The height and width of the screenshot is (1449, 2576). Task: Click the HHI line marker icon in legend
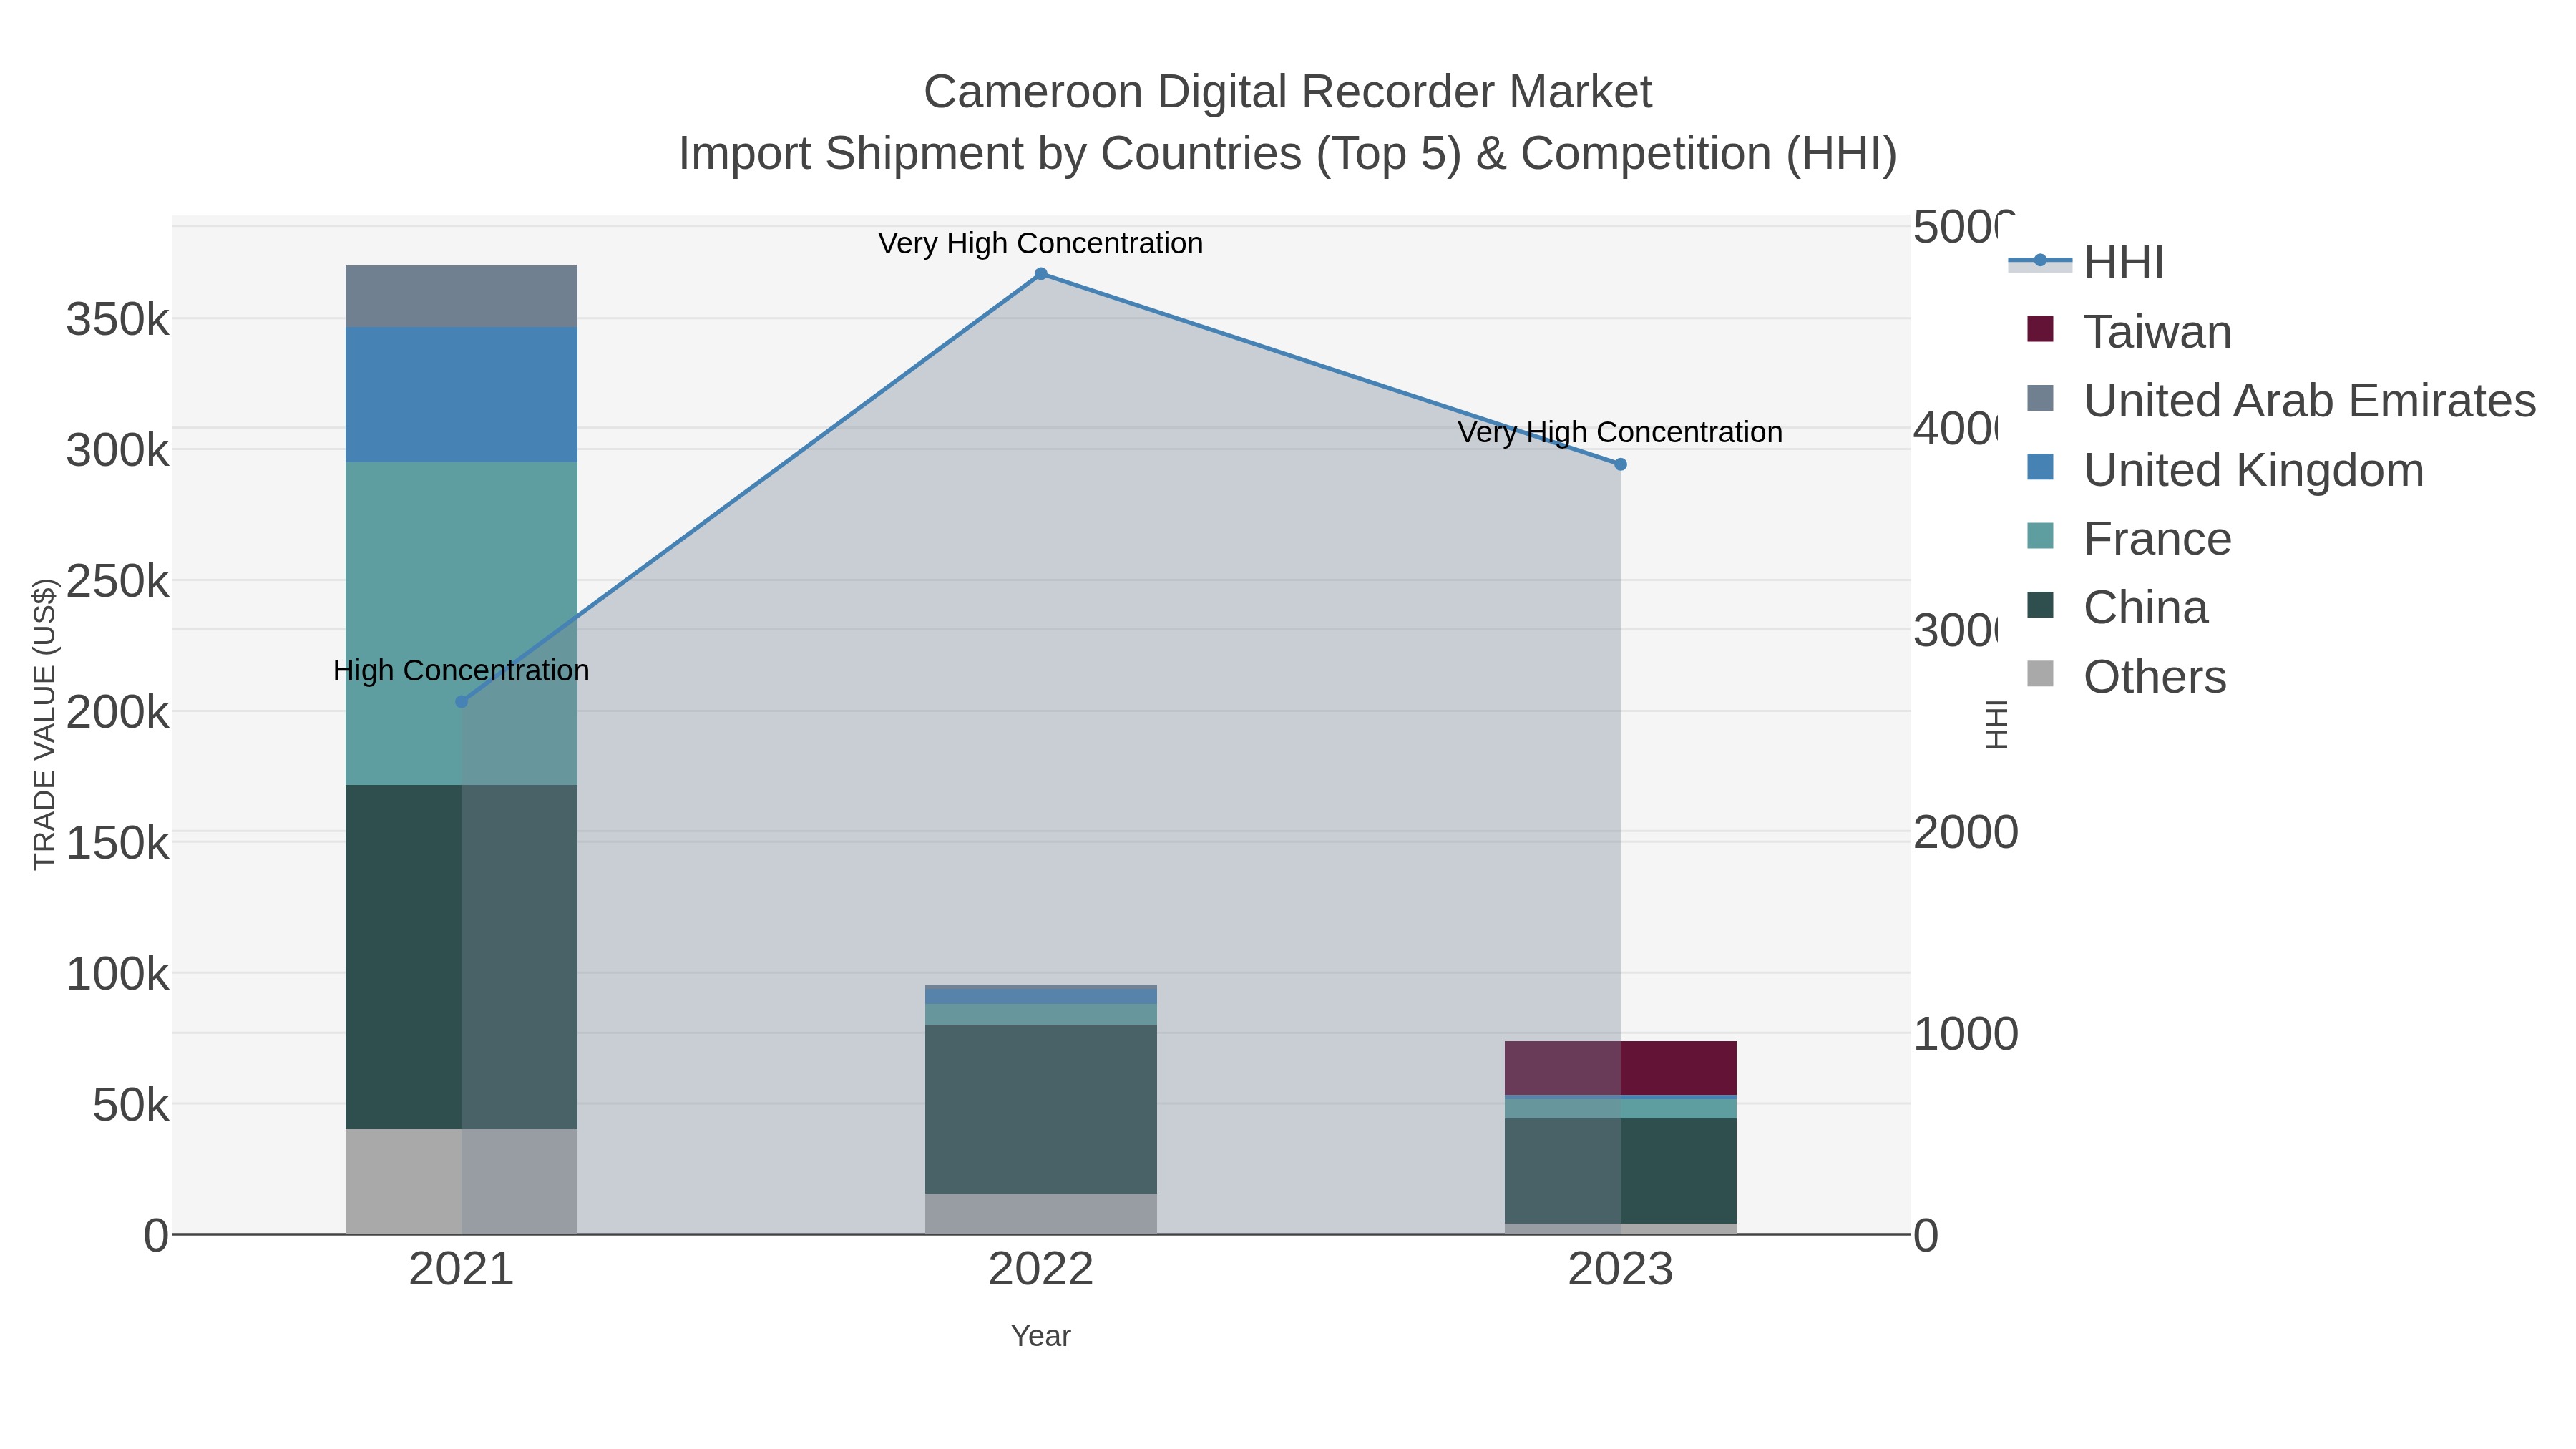click(x=2040, y=261)
